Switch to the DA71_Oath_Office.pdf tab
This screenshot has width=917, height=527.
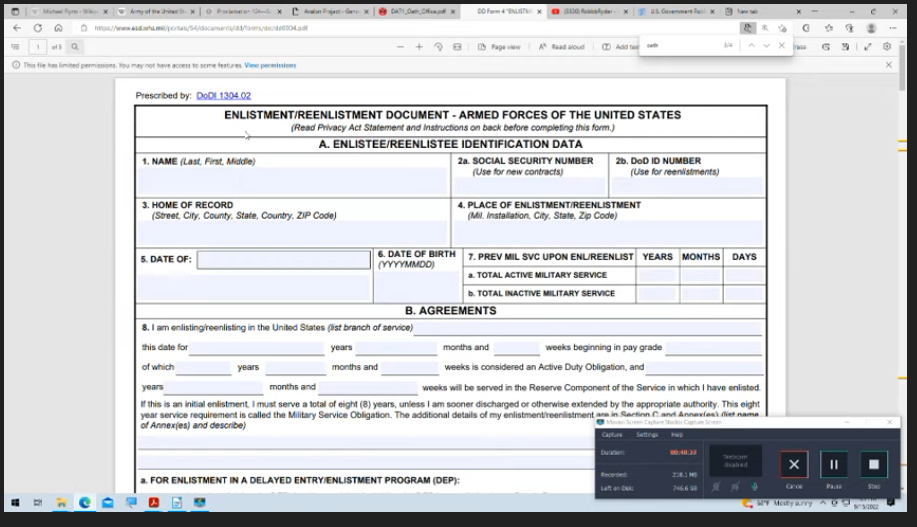click(416, 12)
